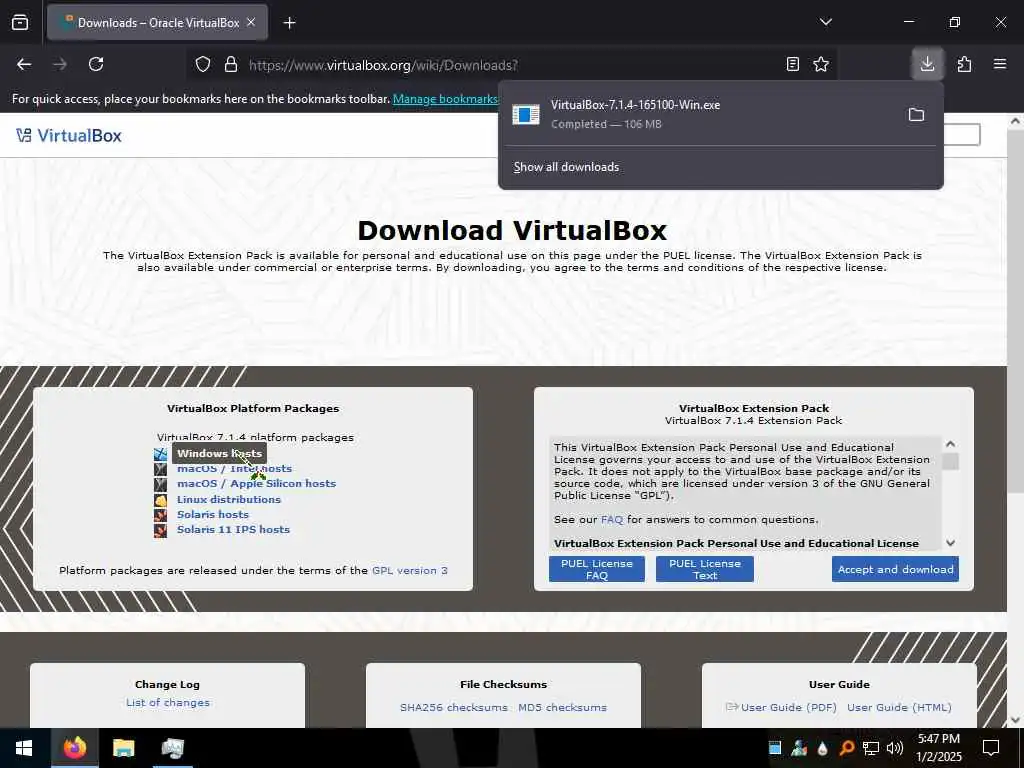Click the Linux distributions penguin icon

point(161,500)
